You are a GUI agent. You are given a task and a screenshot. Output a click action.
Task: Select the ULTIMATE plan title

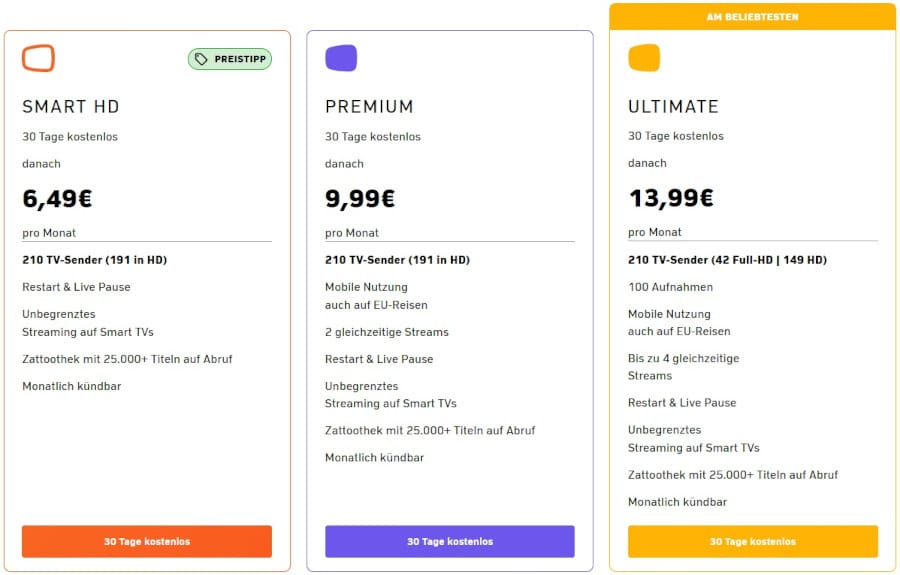[673, 106]
